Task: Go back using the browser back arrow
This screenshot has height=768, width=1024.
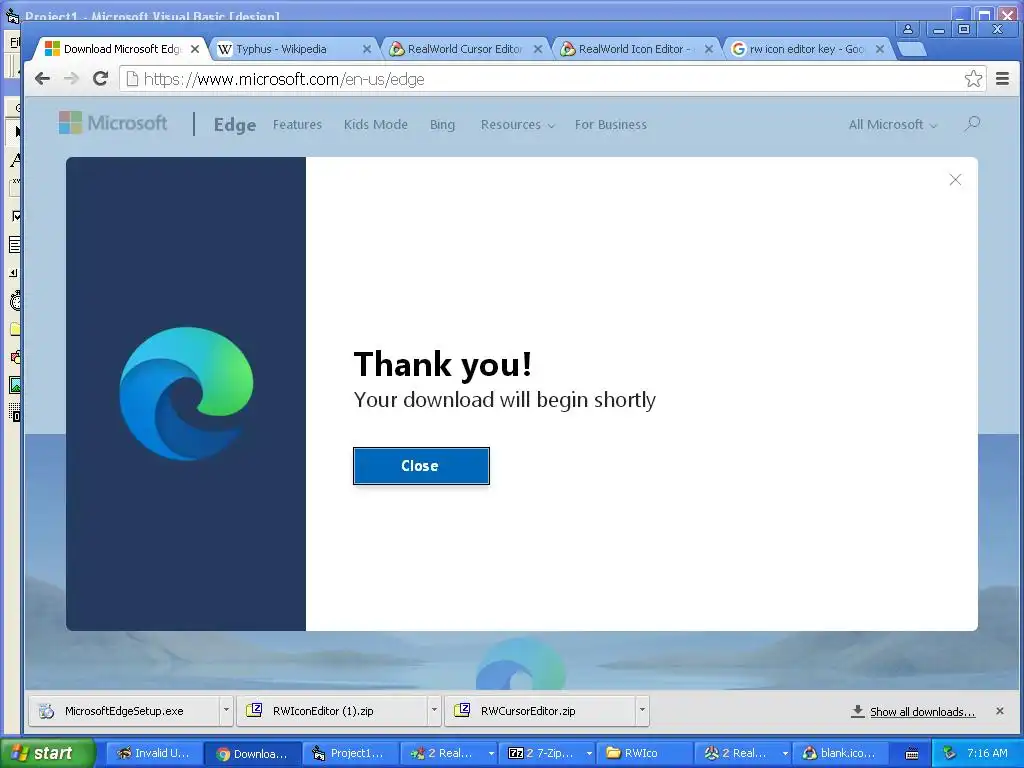Action: pos(42,79)
